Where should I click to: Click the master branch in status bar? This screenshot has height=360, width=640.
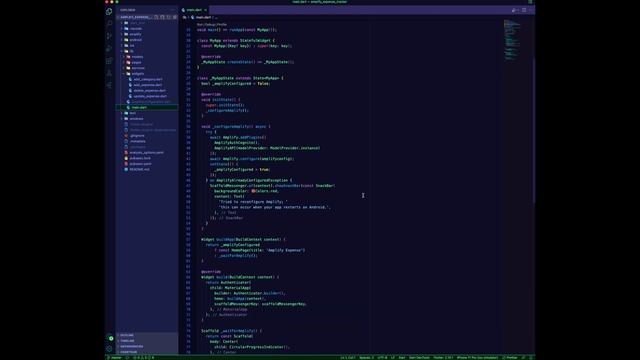coord(115,358)
